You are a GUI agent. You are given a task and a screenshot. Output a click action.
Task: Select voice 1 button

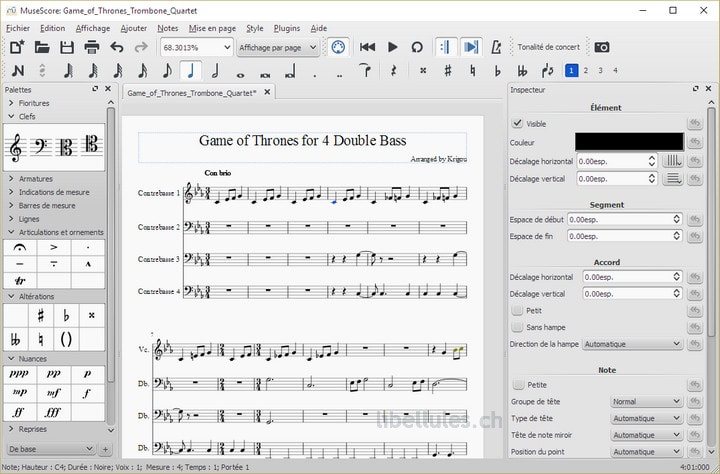(571, 70)
